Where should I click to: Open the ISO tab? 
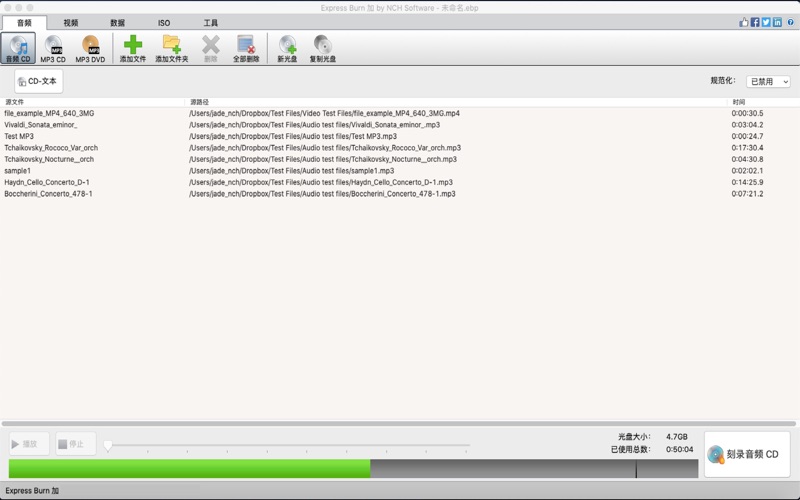pyautogui.click(x=164, y=22)
